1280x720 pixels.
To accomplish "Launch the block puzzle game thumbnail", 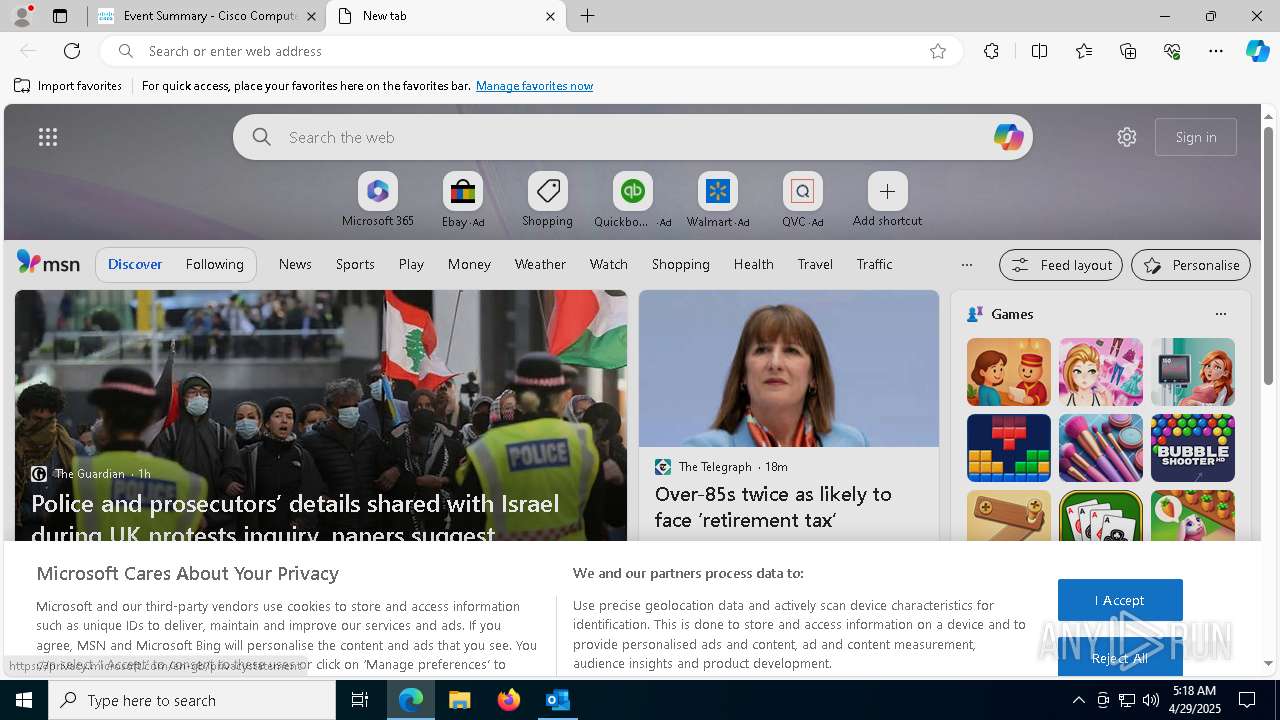I will pyautogui.click(x=1008, y=448).
